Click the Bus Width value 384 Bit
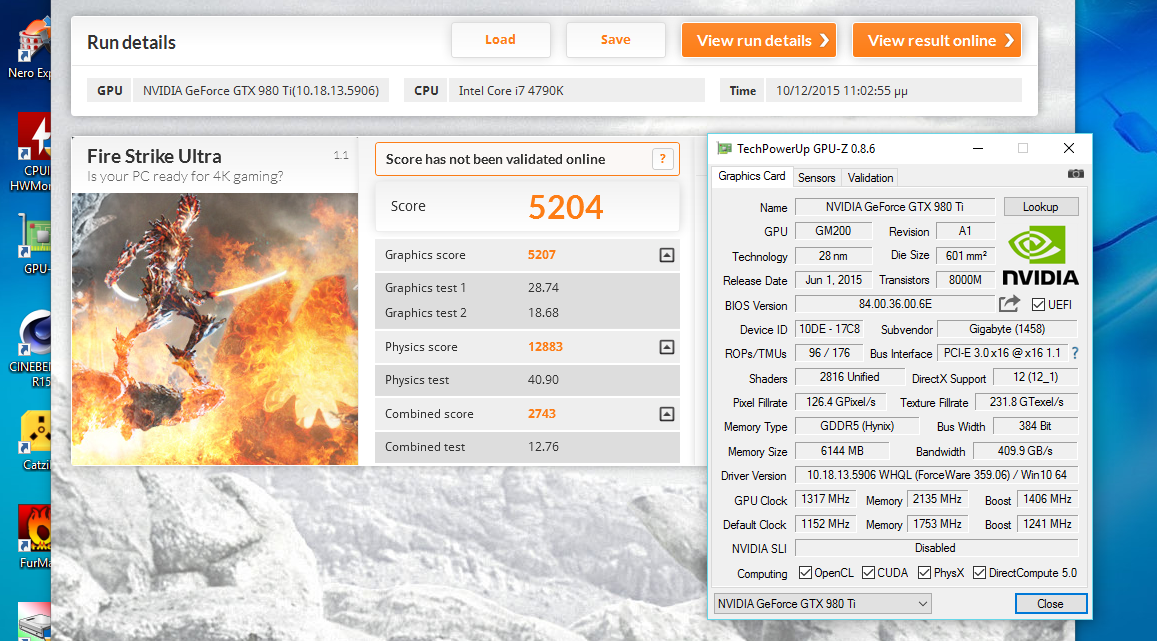1157x641 pixels. coord(1035,426)
